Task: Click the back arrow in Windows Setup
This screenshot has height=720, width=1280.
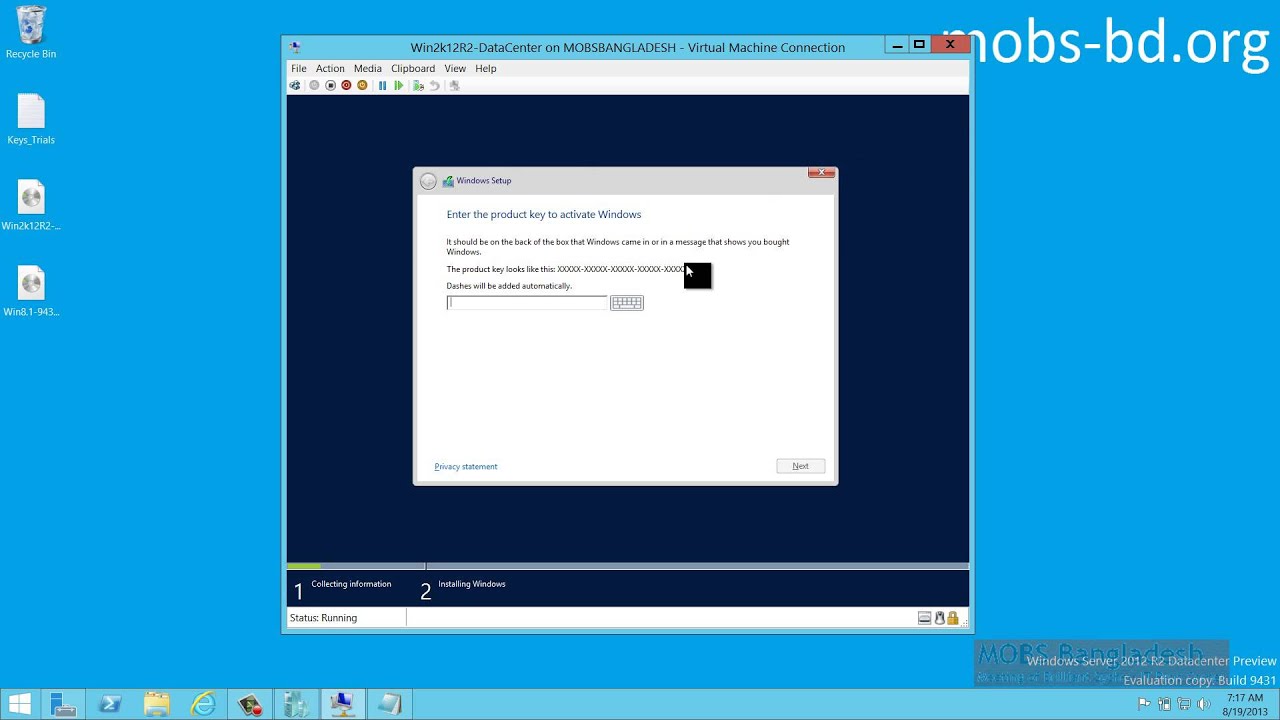Action: coord(428,181)
